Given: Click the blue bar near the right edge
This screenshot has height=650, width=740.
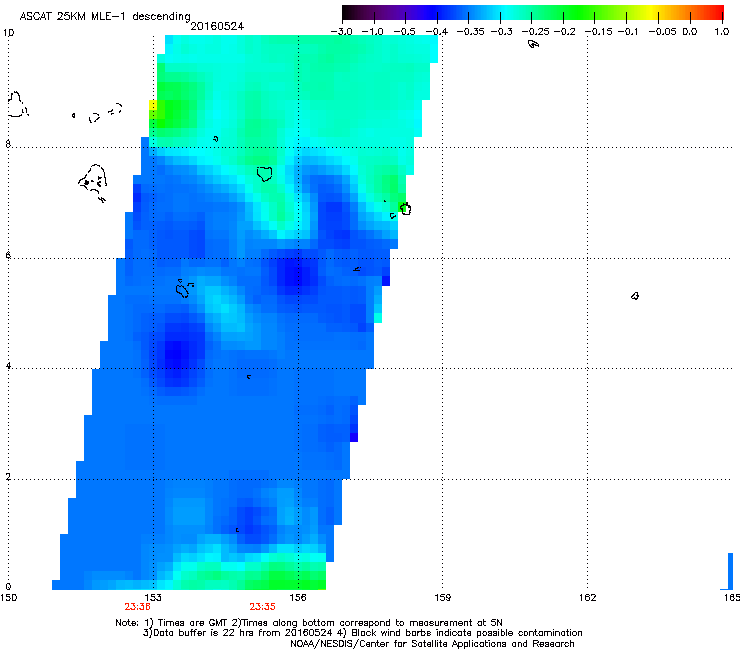Looking at the screenshot, I should [730, 571].
